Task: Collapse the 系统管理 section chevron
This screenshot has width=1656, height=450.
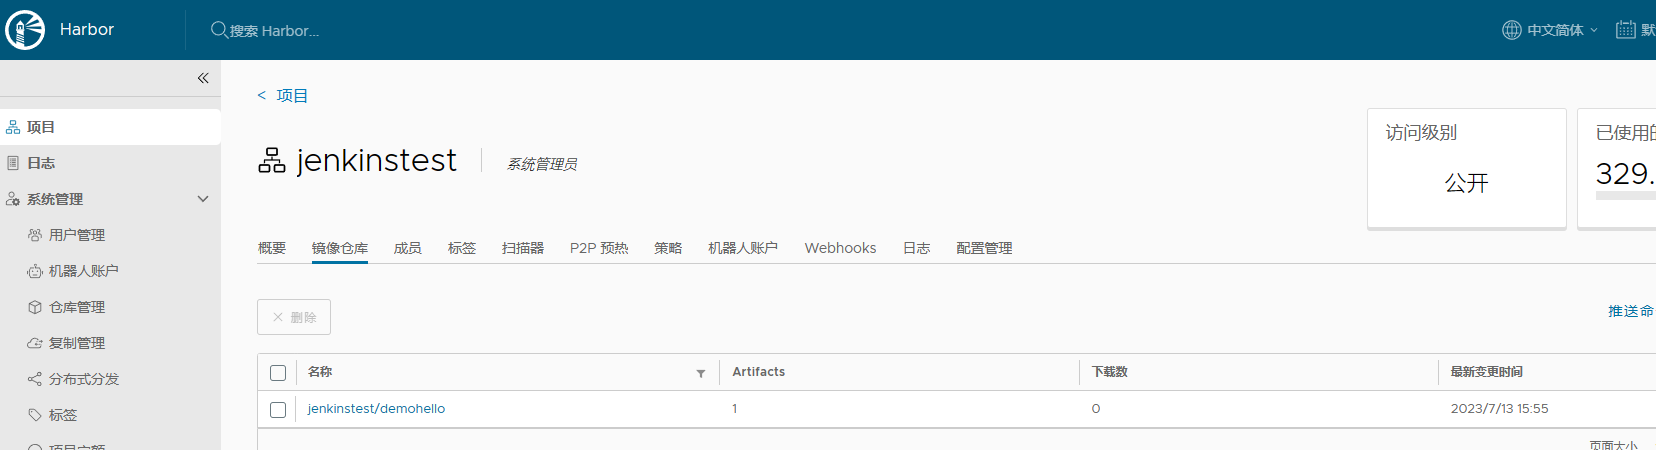Action: [x=203, y=199]
